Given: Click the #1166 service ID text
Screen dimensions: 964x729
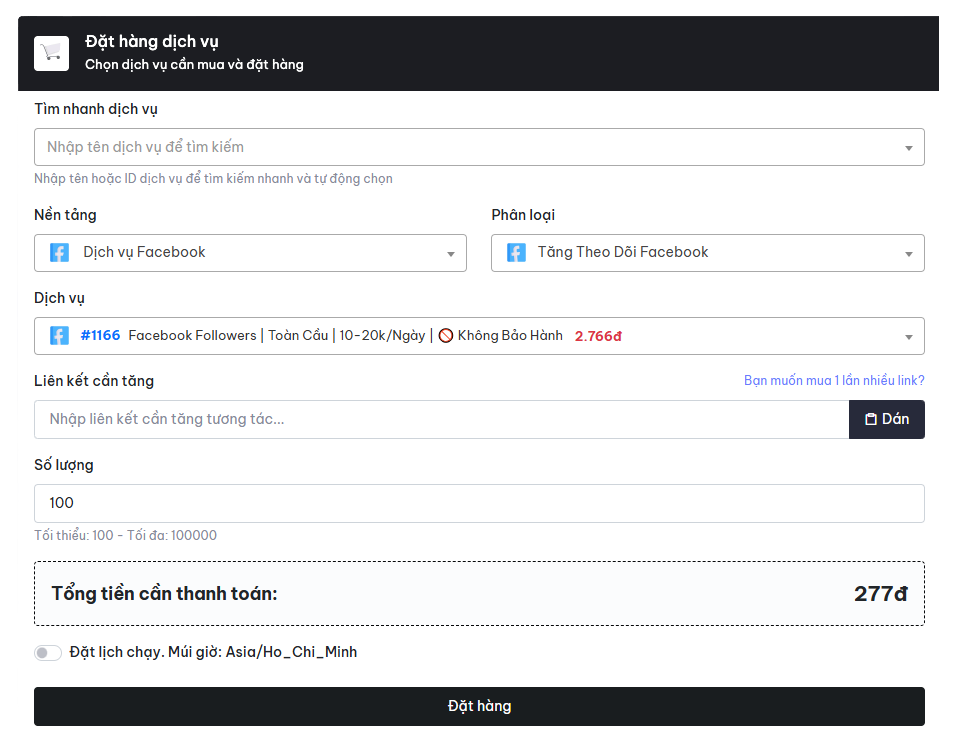Looking at the screenshot, I should click(x=100, y=336).
